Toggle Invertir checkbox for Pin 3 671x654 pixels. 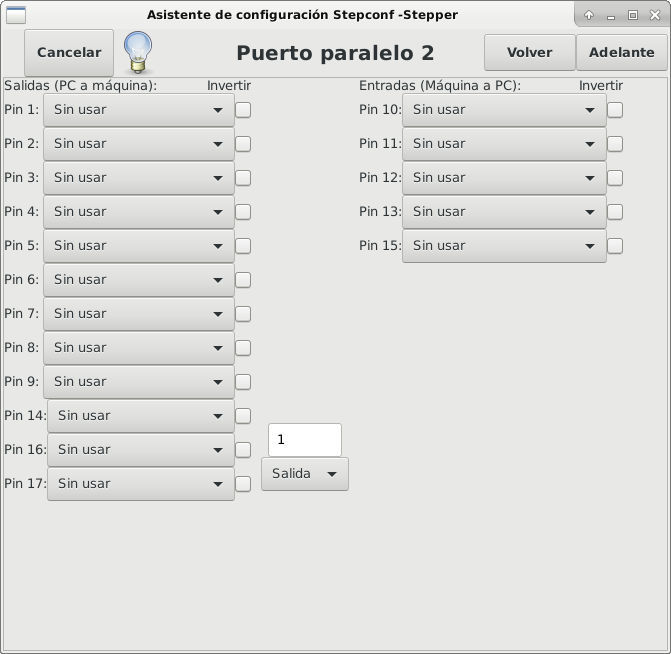tap(243, 178)
